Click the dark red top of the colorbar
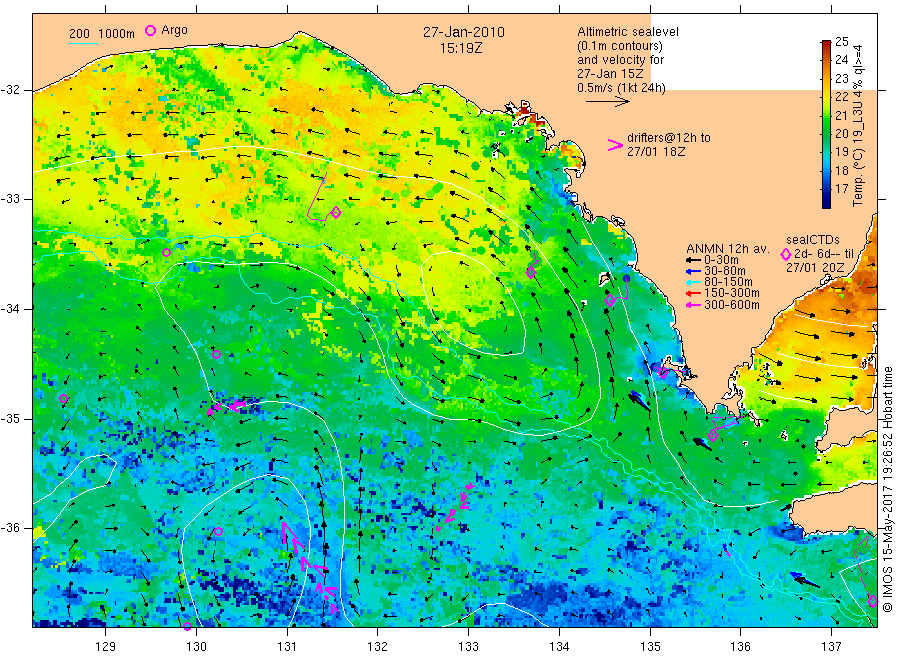This screenshot has height=660, width=900. [827, 45]
